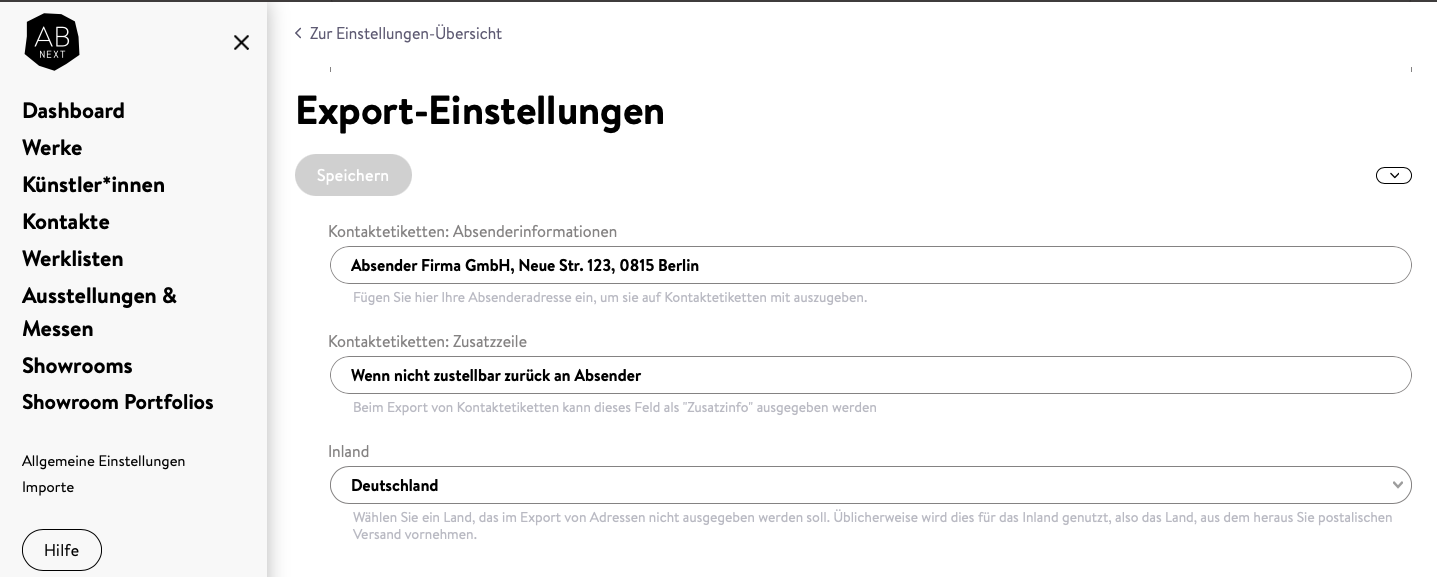
Task: Click the Importe link
Action: click(x=48, y=487)
